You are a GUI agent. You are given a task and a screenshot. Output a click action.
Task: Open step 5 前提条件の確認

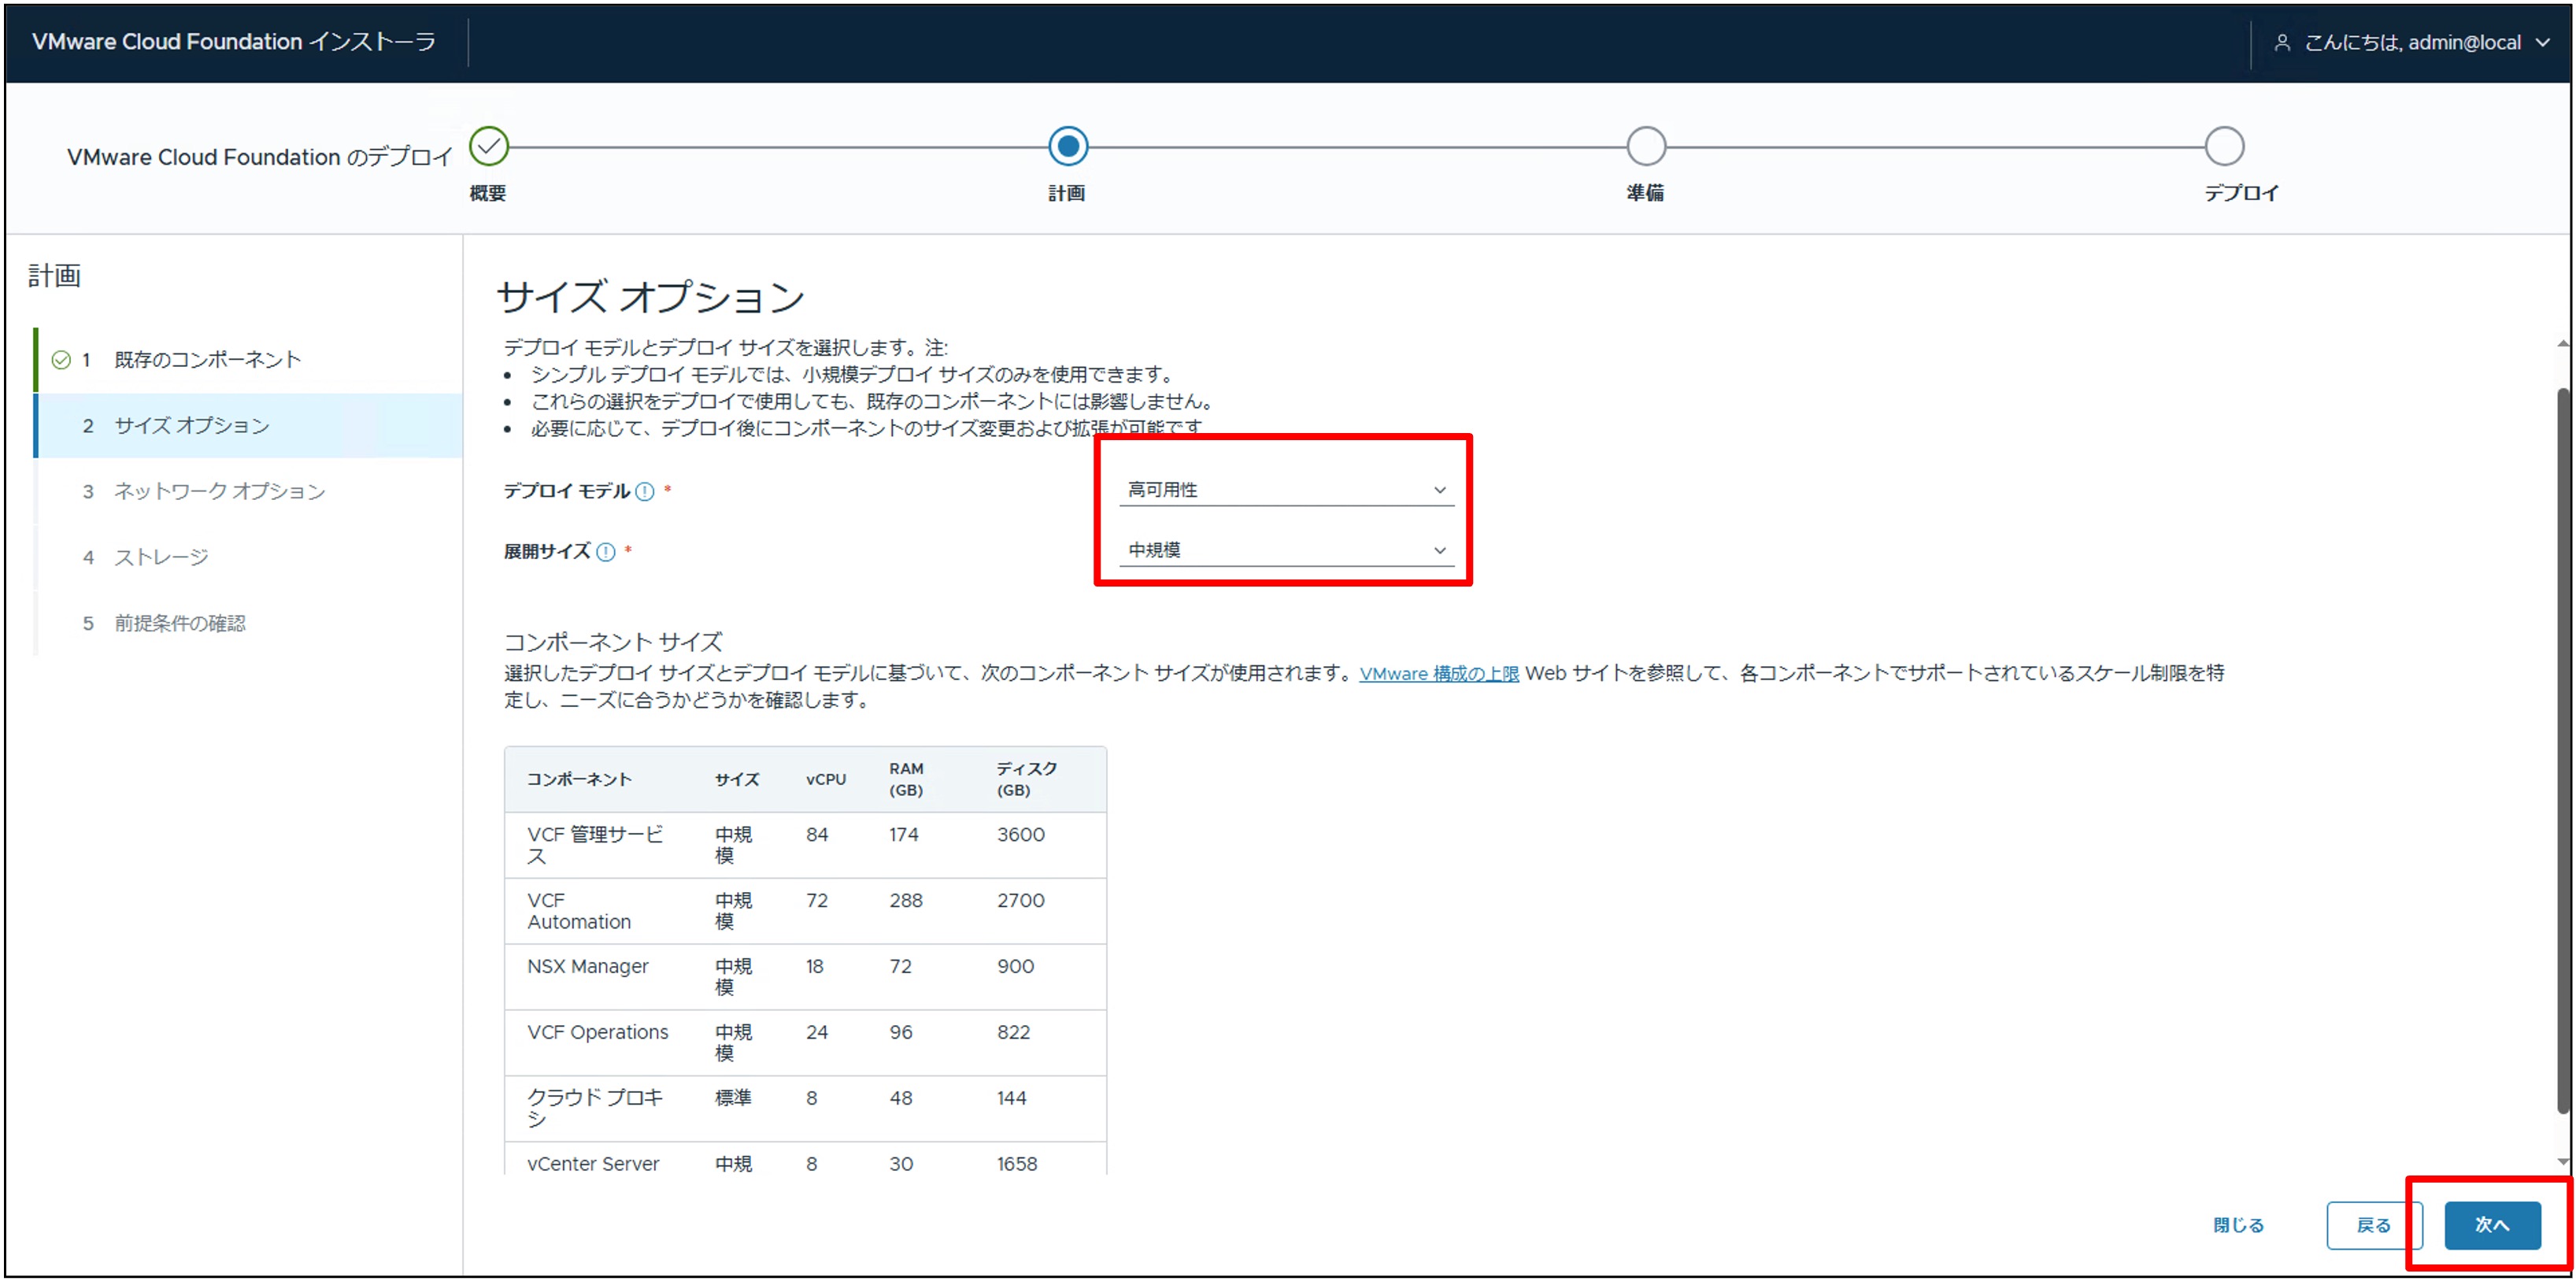tap(249, 623)
